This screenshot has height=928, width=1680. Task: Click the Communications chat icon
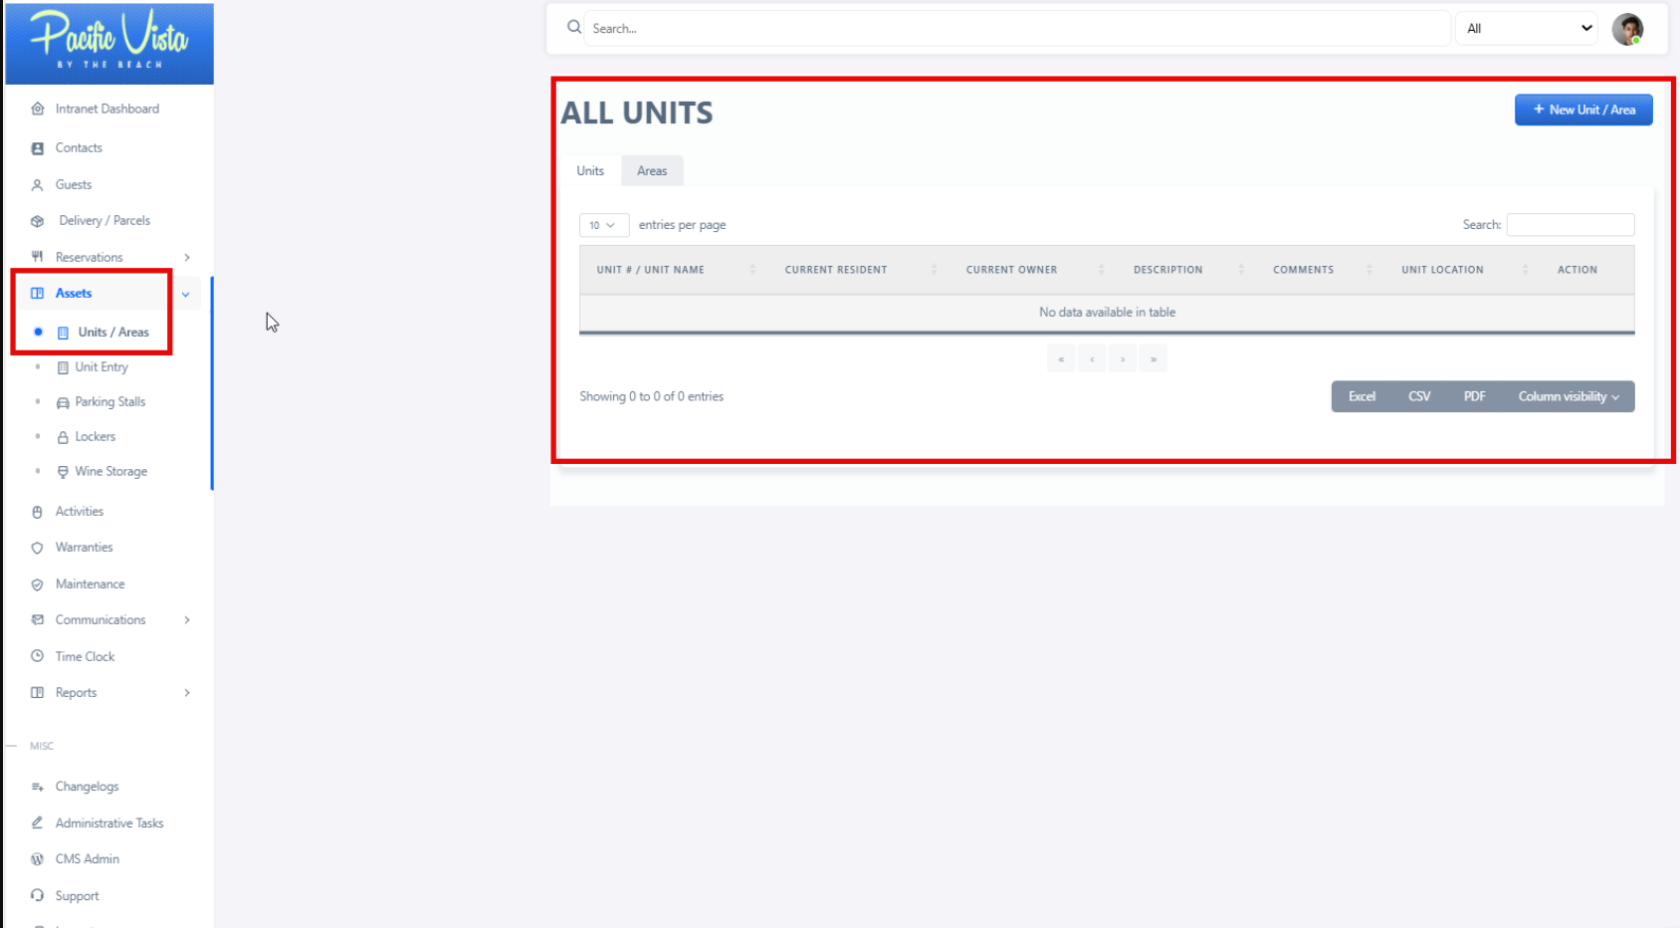(x=37, y=620)
